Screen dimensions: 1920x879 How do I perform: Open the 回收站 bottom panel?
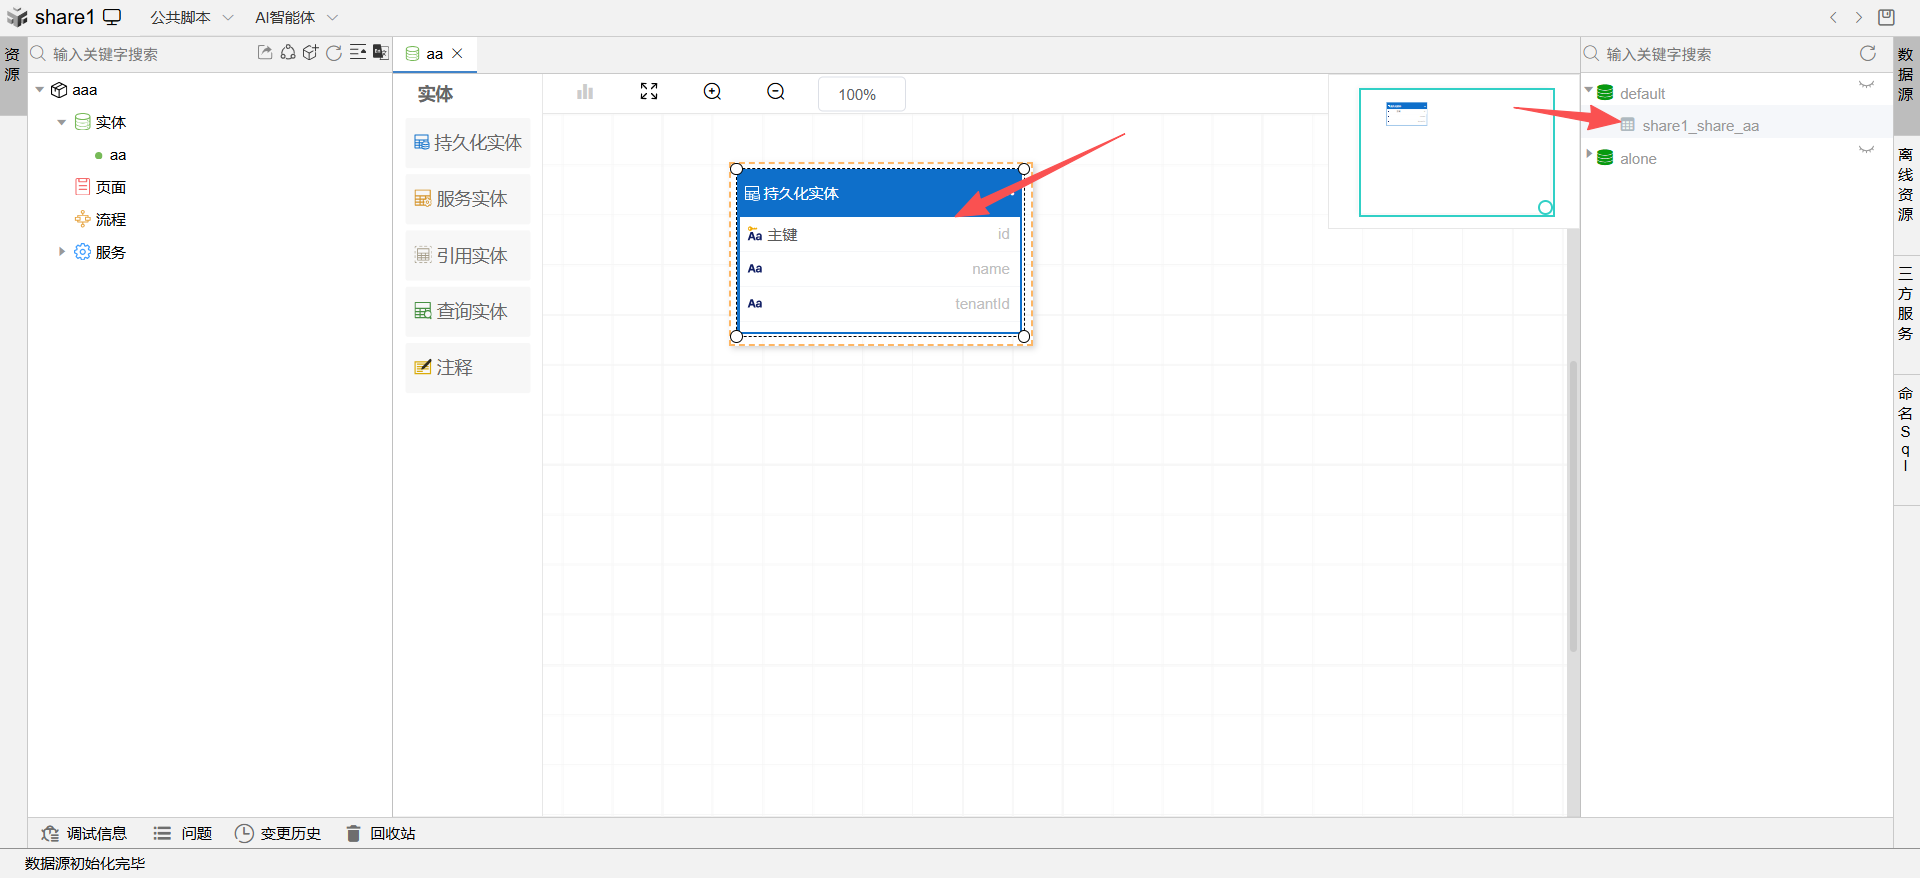coord(381,833)
